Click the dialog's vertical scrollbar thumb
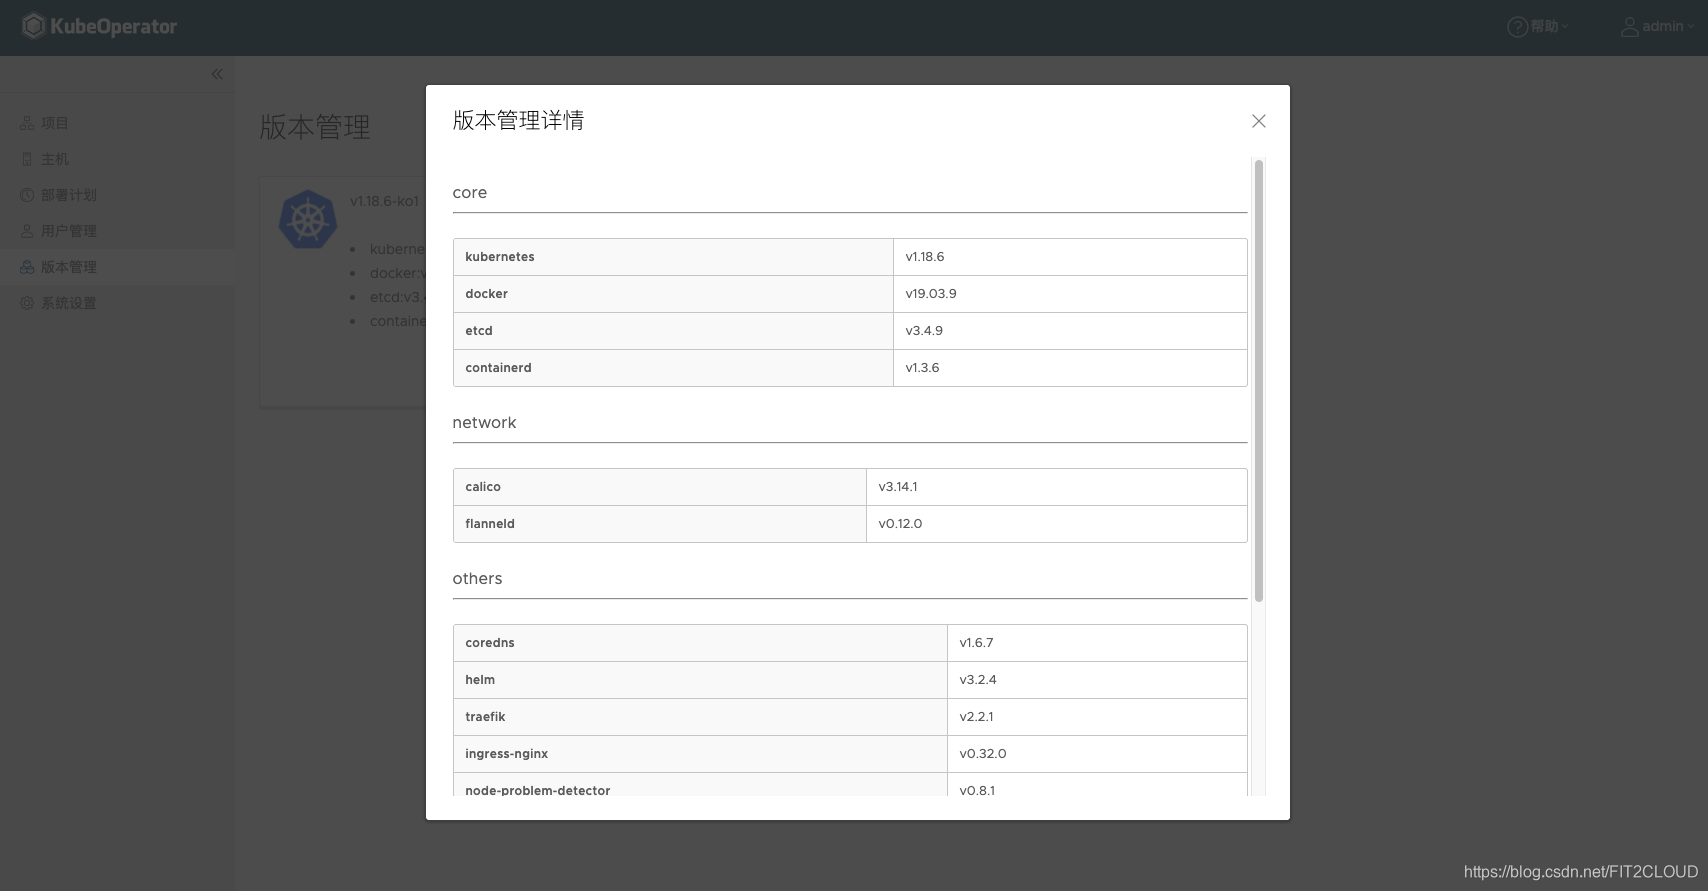This screenshot has height=891, width=1708. tap(1259, 380)
